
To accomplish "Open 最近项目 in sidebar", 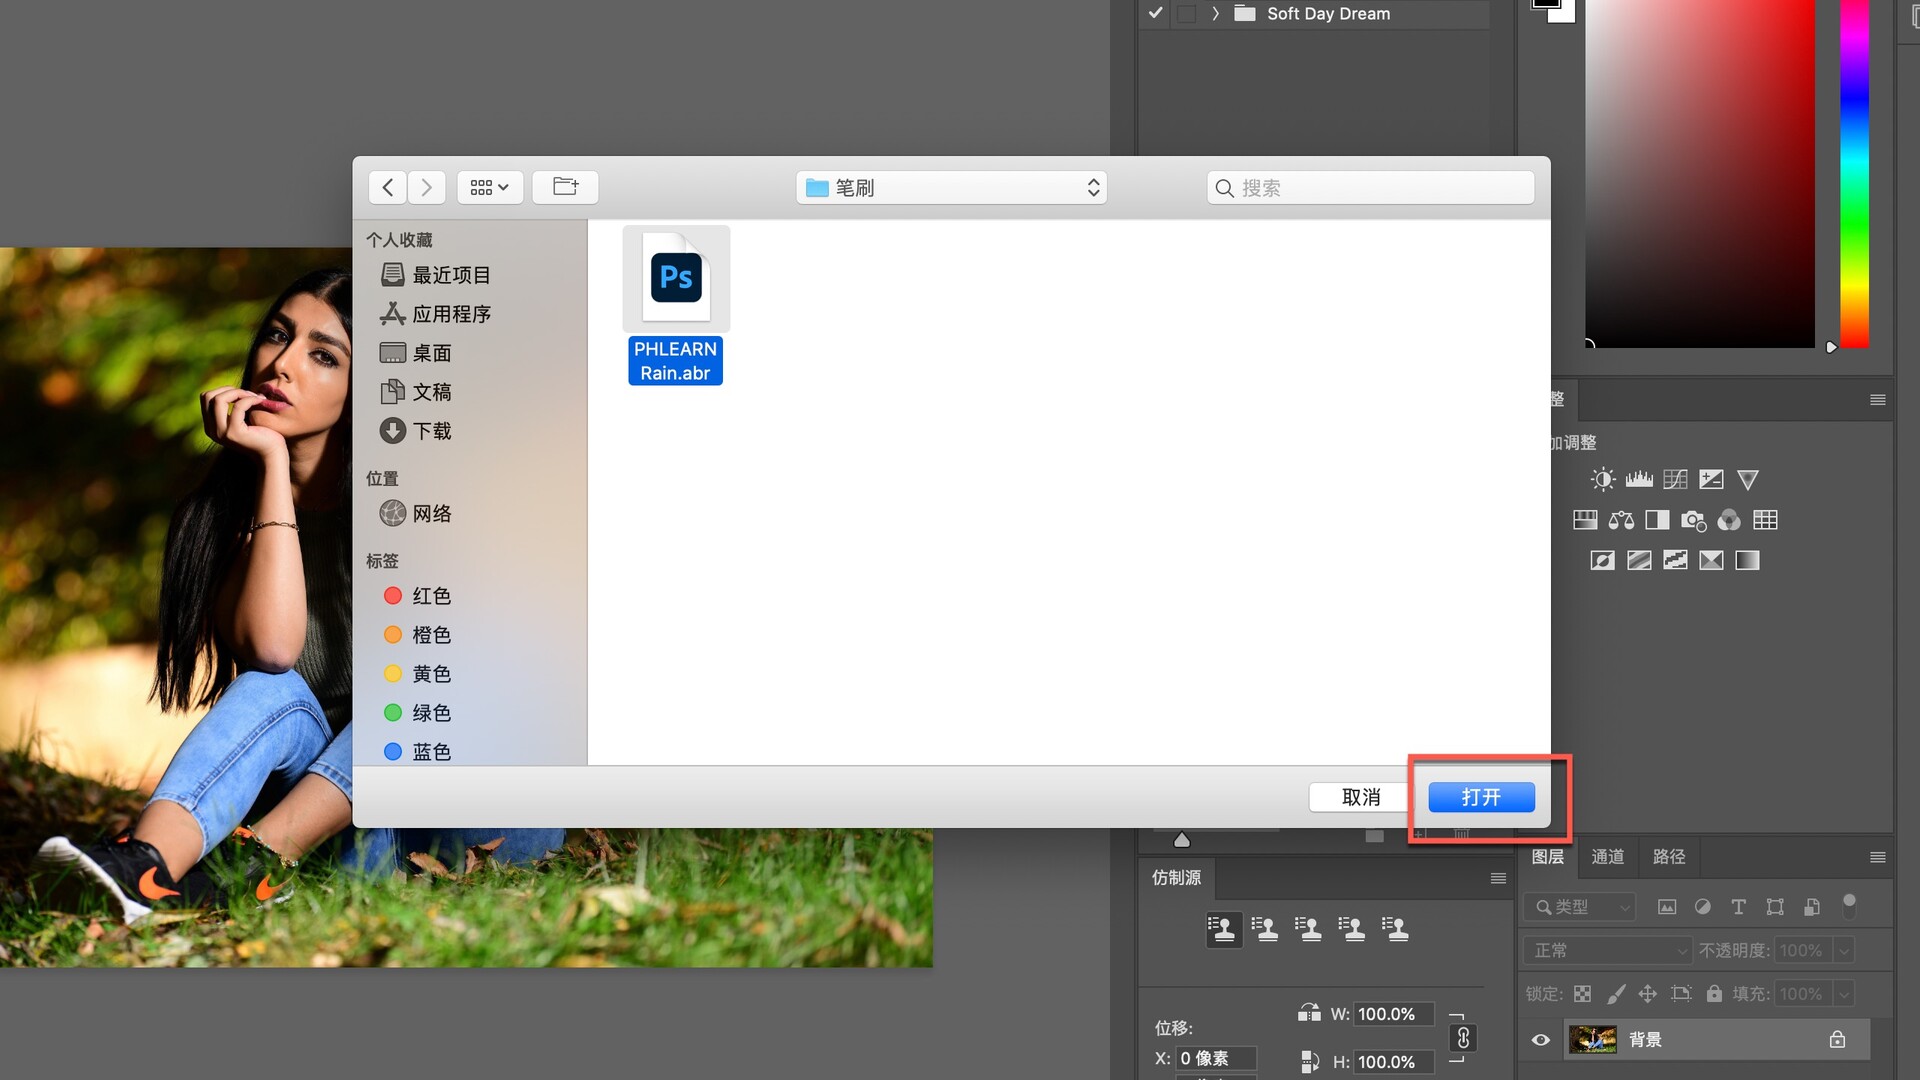I will [436, 275].
